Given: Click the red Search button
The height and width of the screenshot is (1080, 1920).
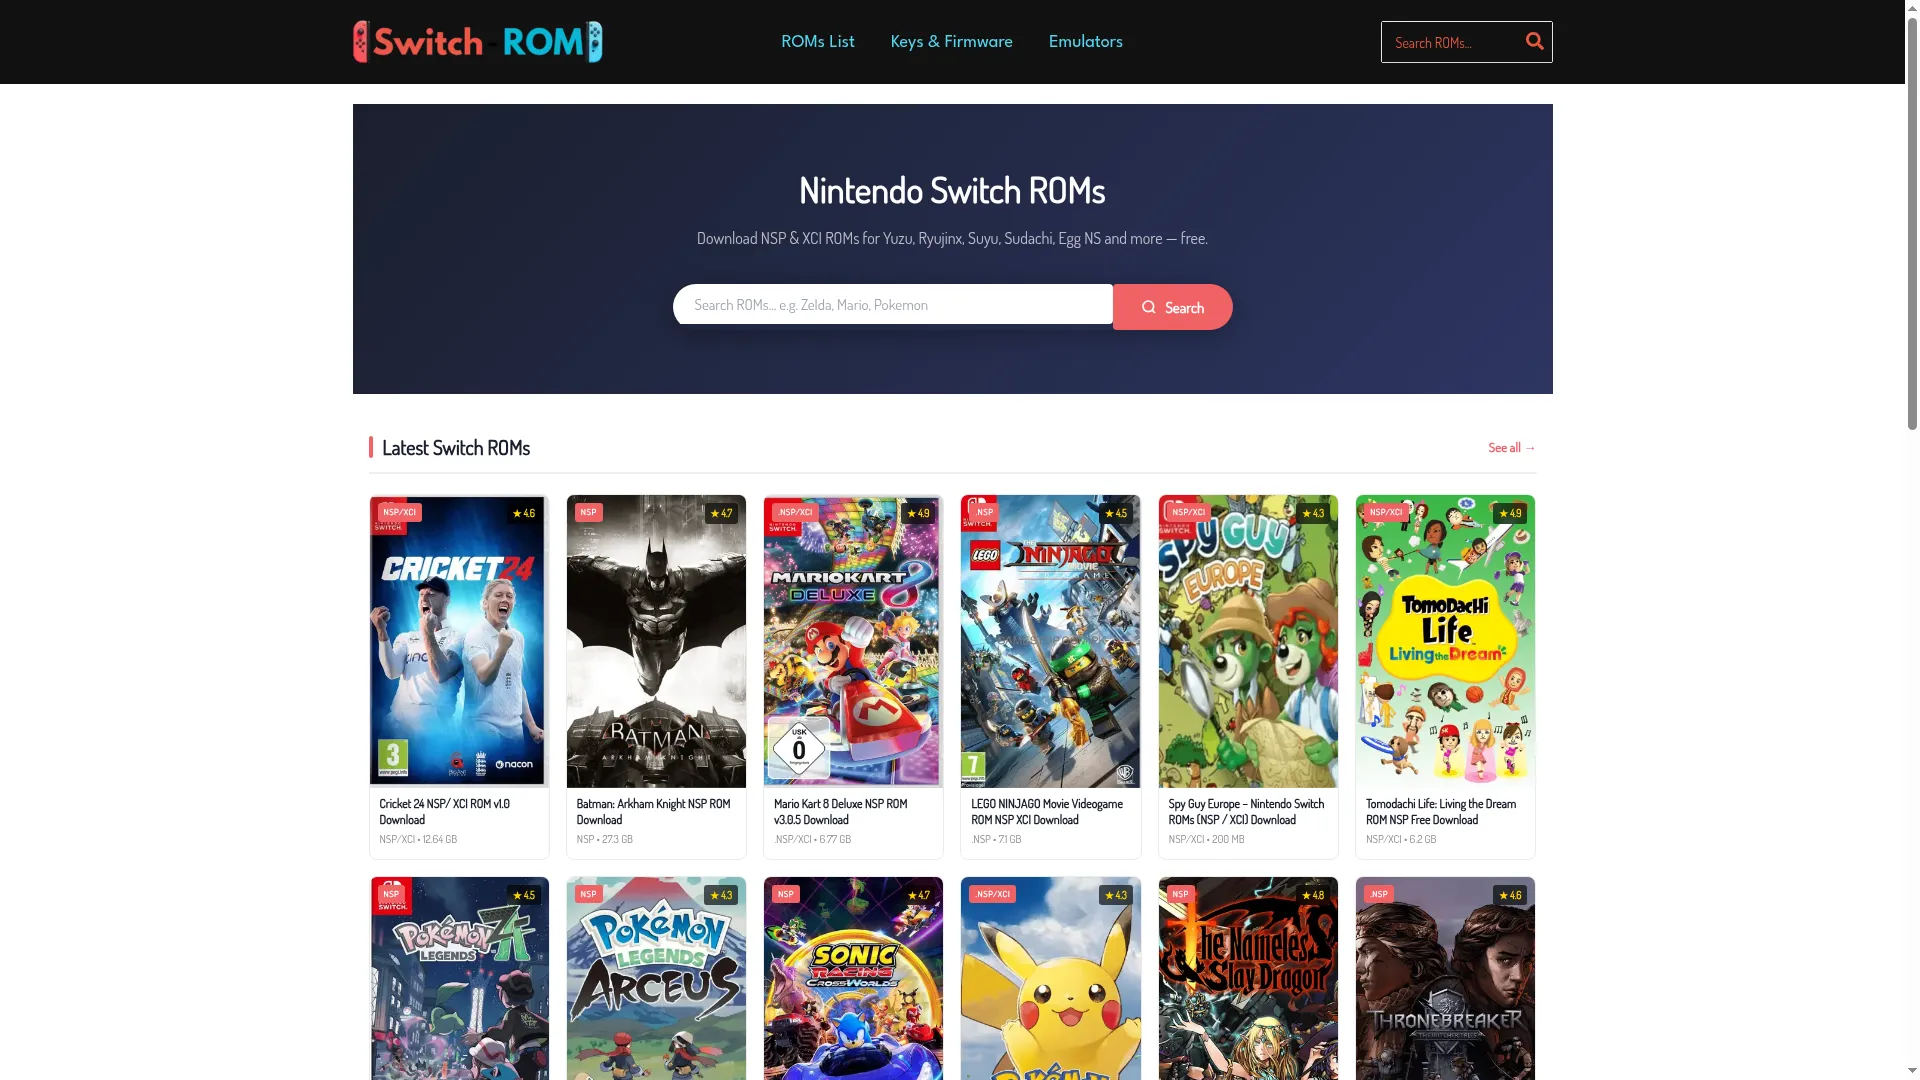Looking at the screenshot, I should click(x=1172, y=307).
